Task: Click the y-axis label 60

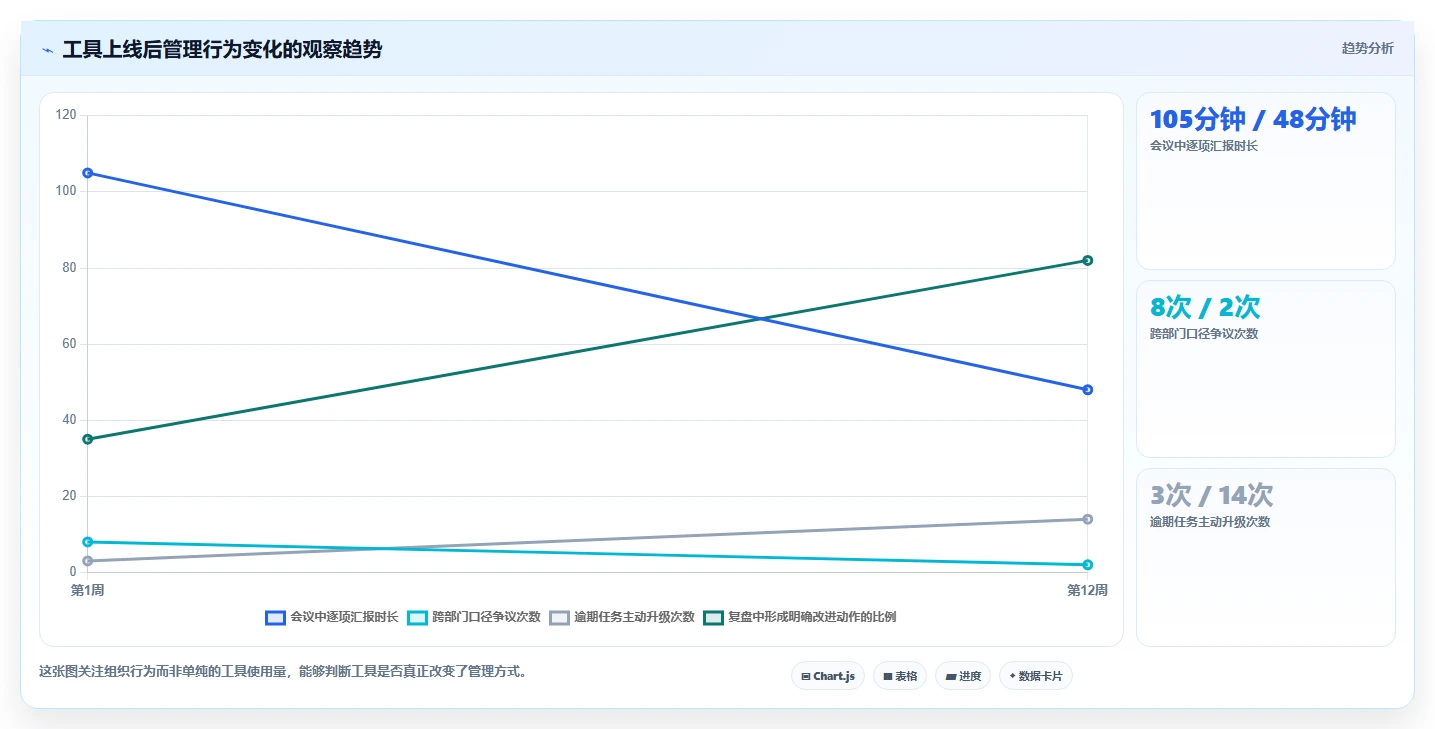Action: point(70,344)
